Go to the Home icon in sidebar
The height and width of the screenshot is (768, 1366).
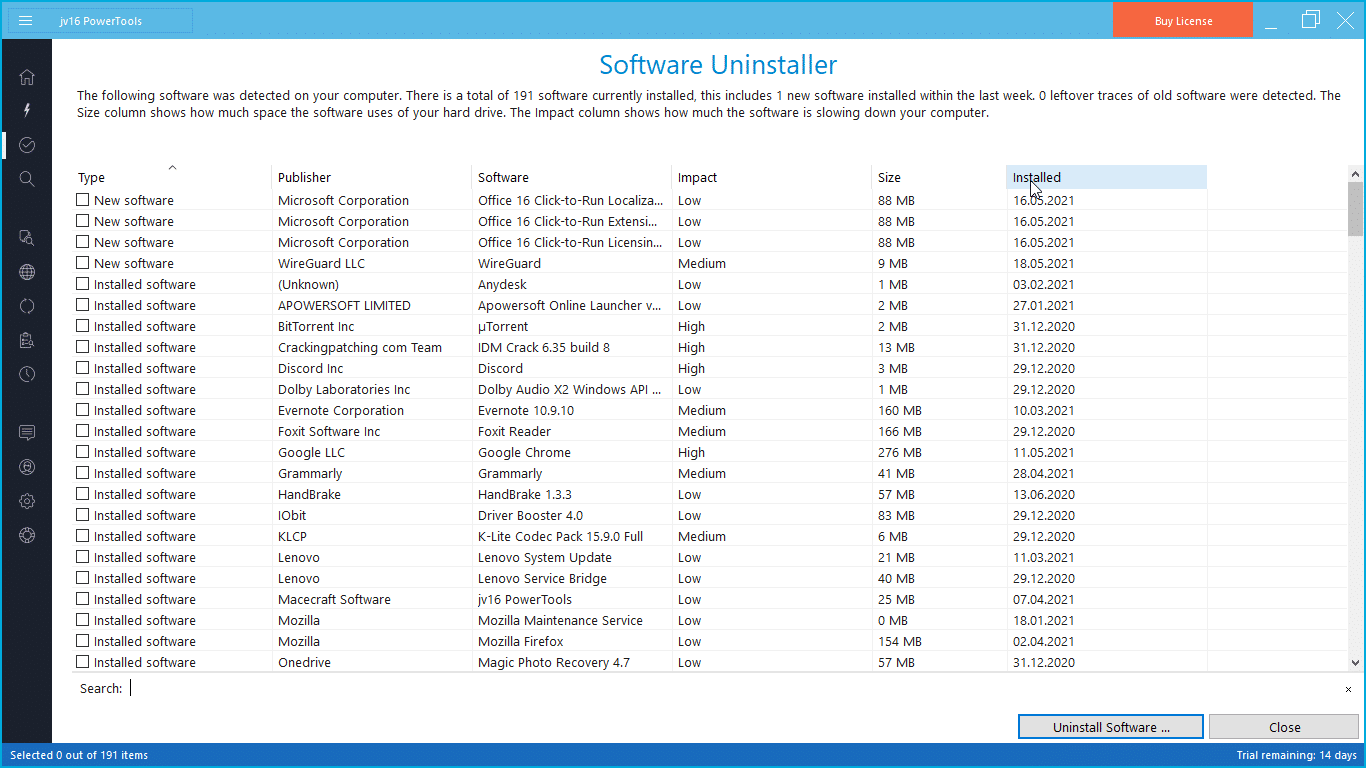click(x=27, y=77)
